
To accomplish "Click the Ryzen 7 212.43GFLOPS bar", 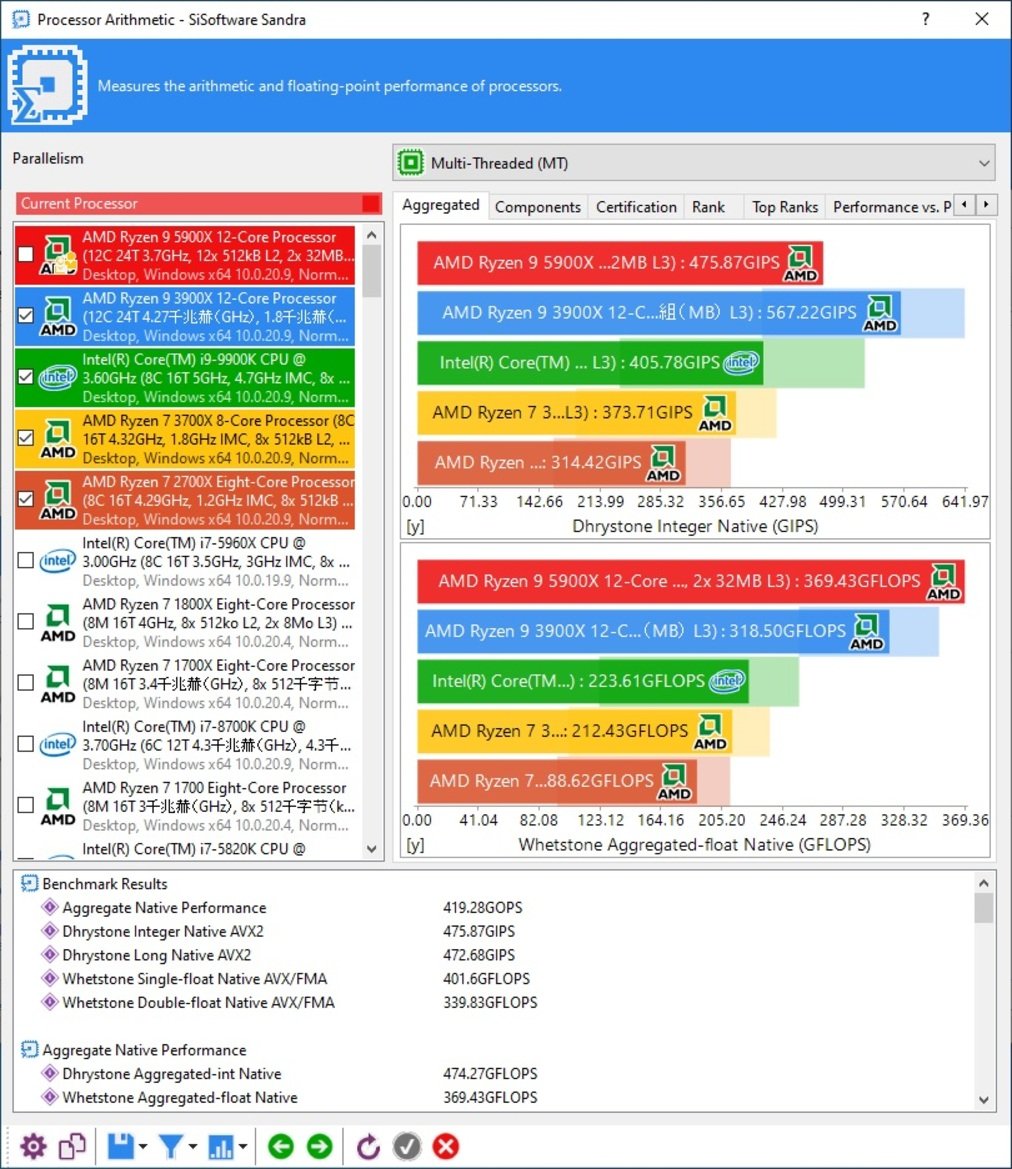I will click(x=574, y=731).
